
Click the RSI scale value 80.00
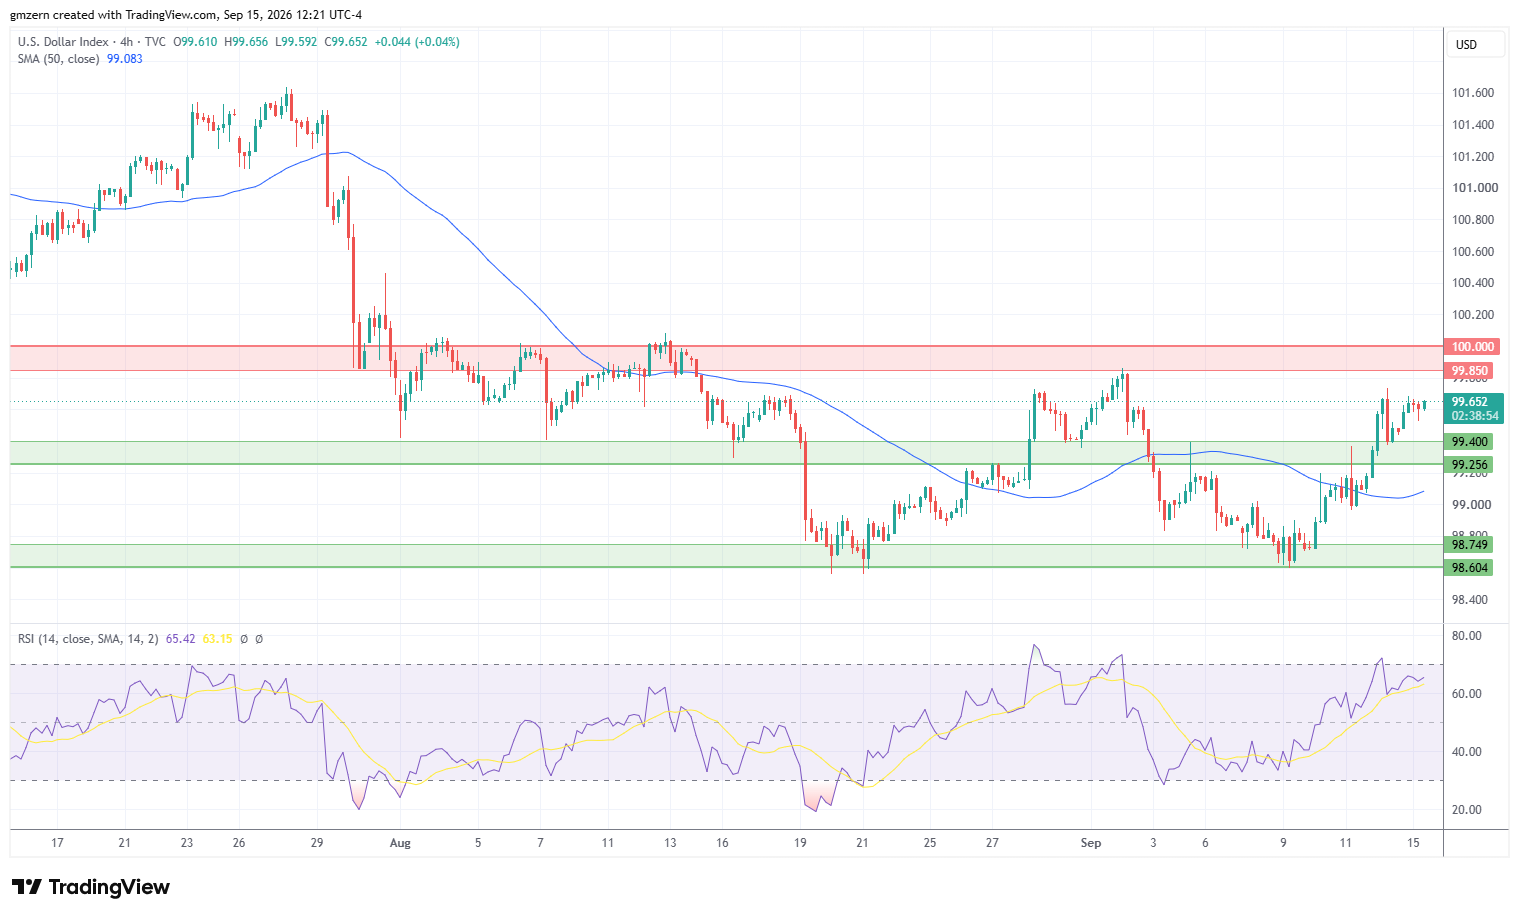coord(1467,636)
